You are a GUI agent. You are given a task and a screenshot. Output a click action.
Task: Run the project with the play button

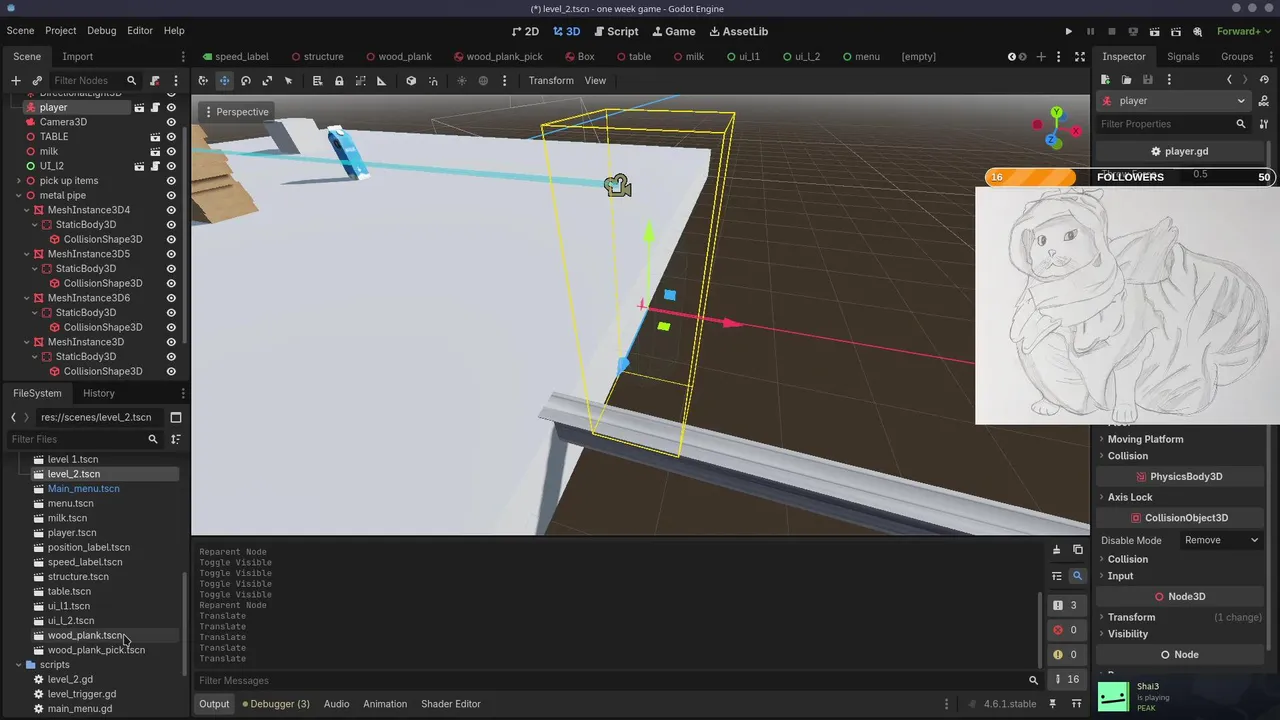pyautogui.click(x=1069, y=31)
